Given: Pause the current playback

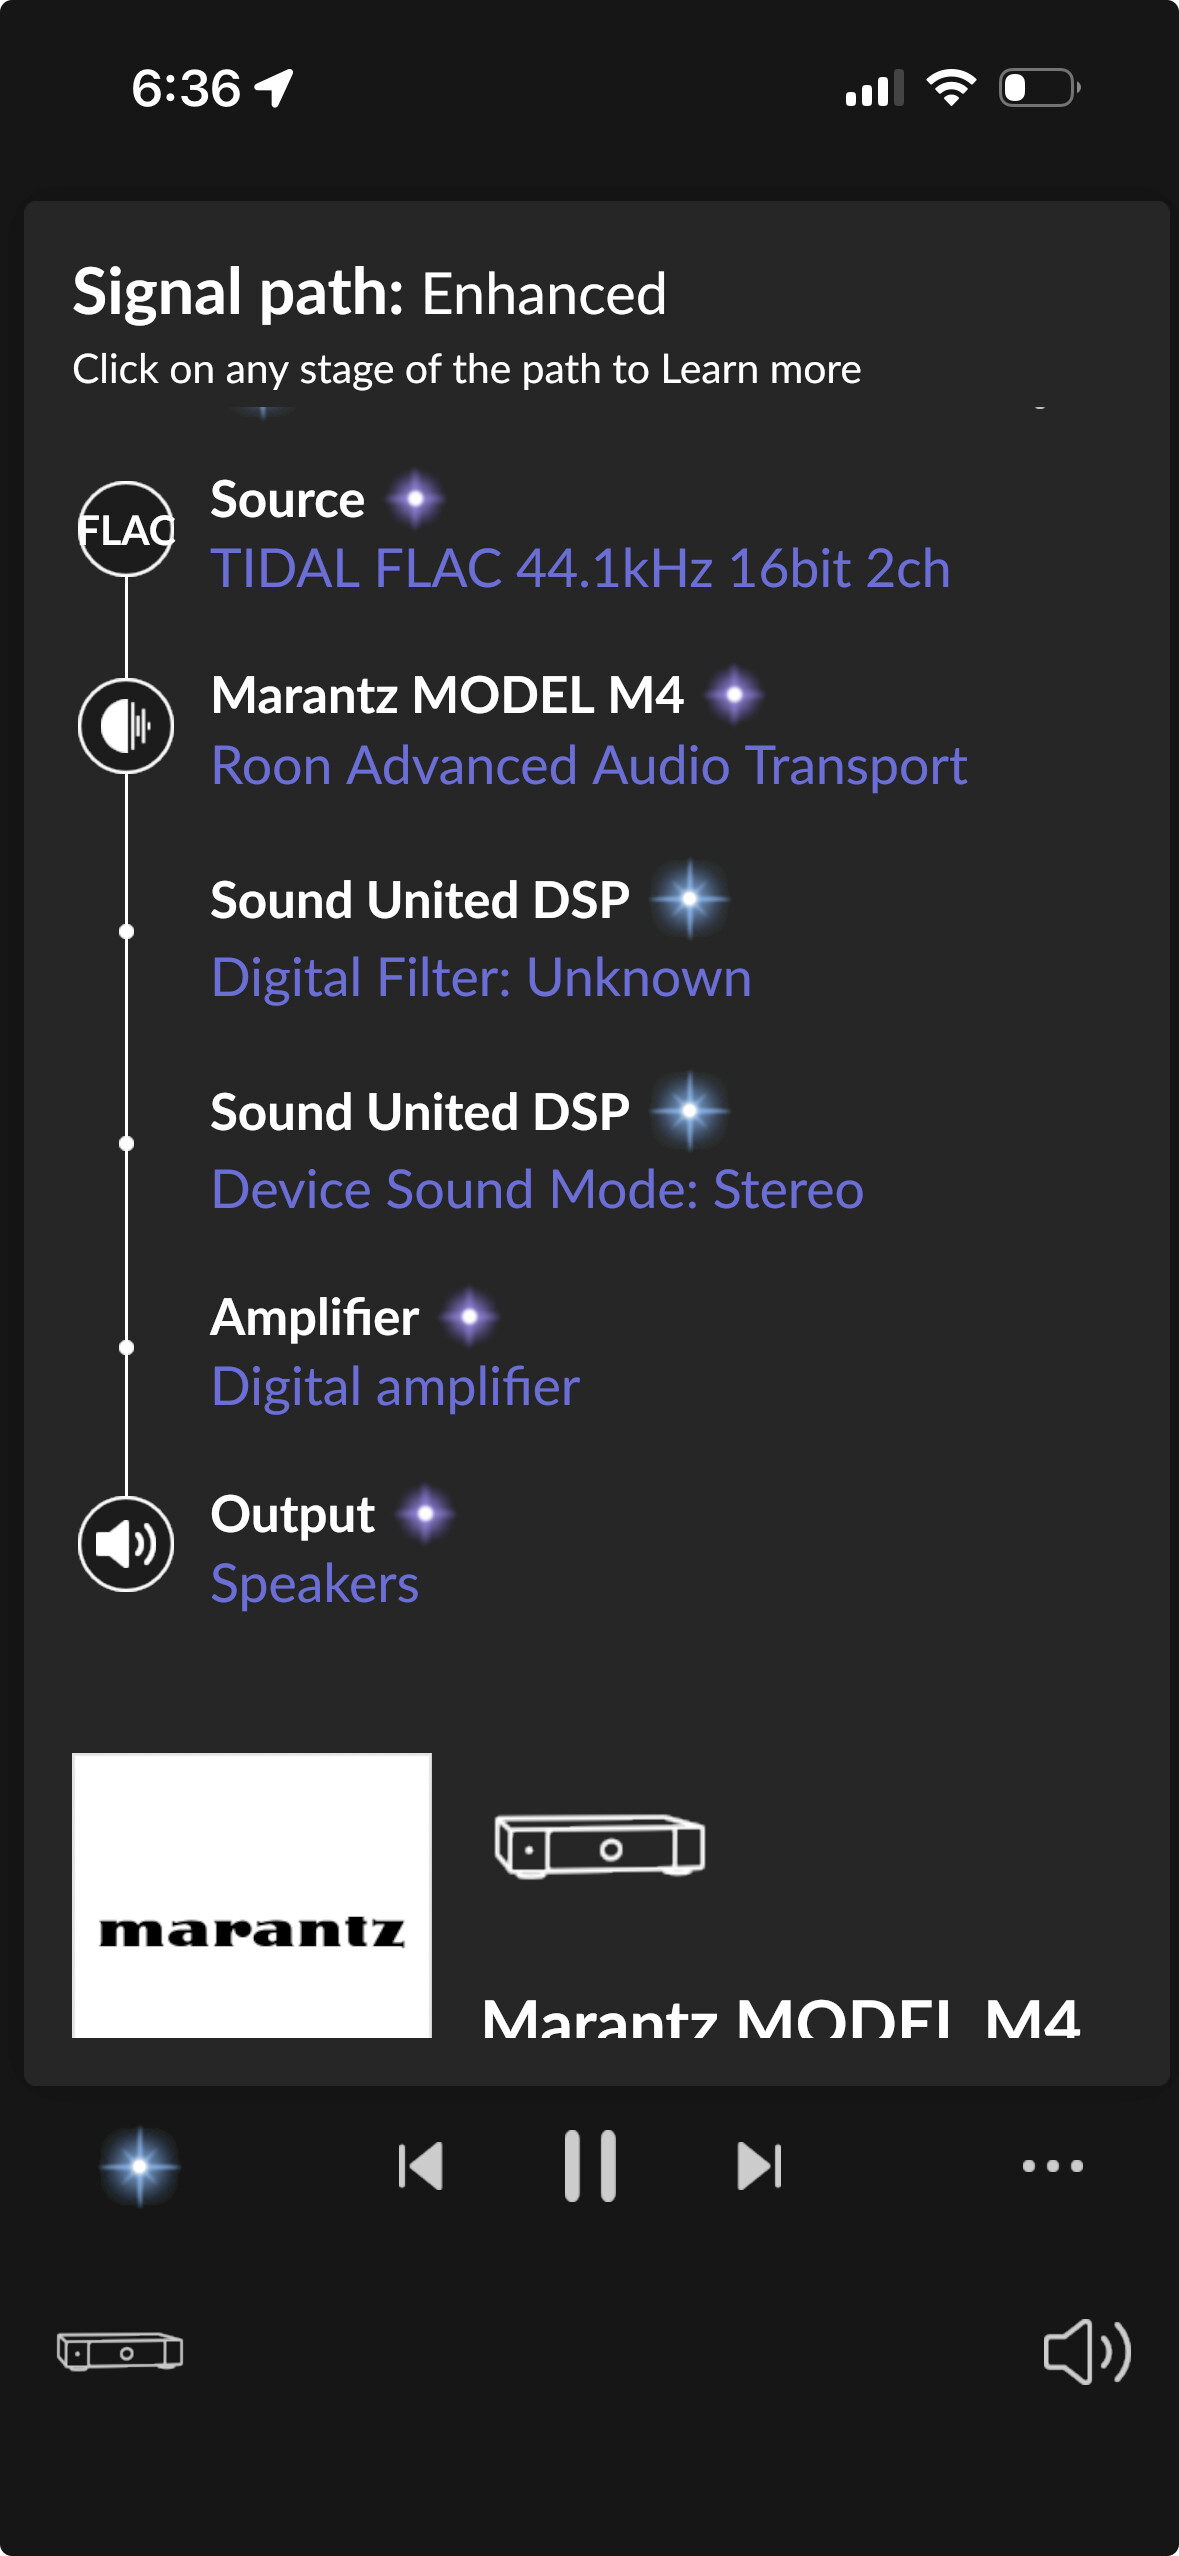Looking at the screenshot, I should [x=590, y=2166].
